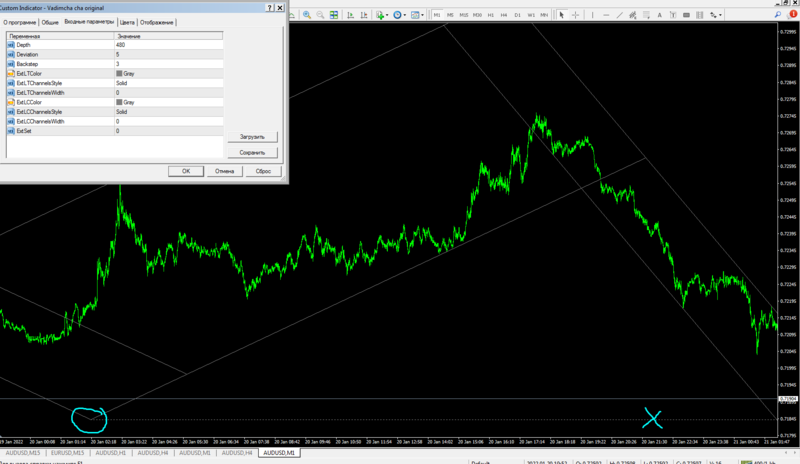Change the ExtLTChannelsStyle Solid value
The image size is (800, 464).
click(168, 83)
